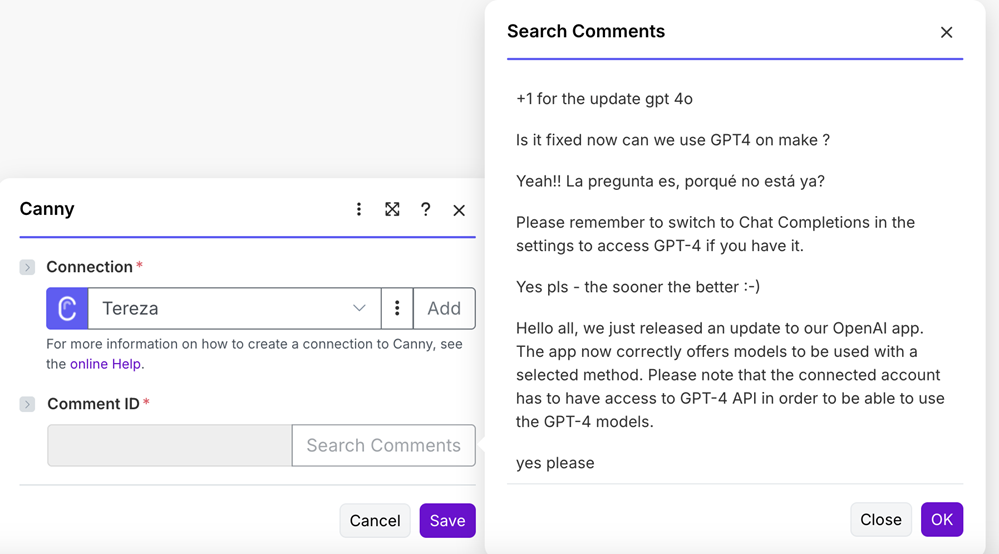Cancel the Canny module configuration

[375, 520]
